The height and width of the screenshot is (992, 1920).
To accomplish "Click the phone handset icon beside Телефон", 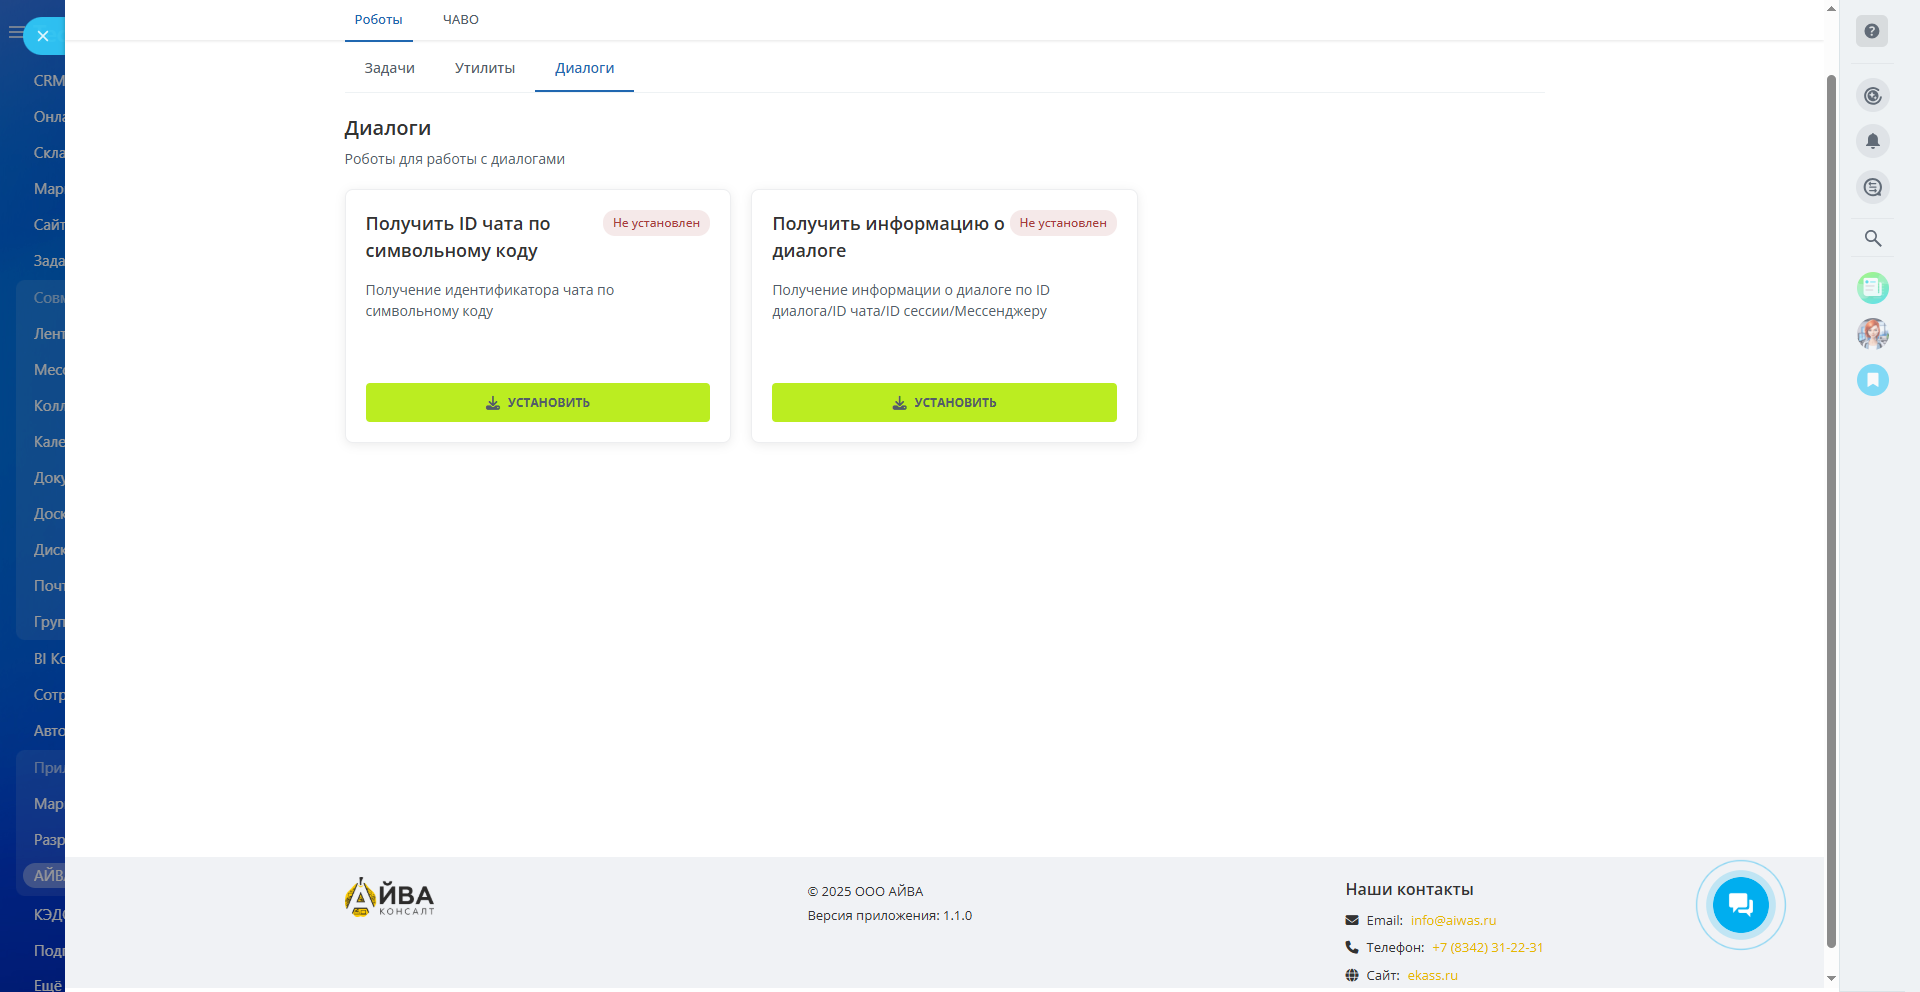I will (x=1352, y=947).
